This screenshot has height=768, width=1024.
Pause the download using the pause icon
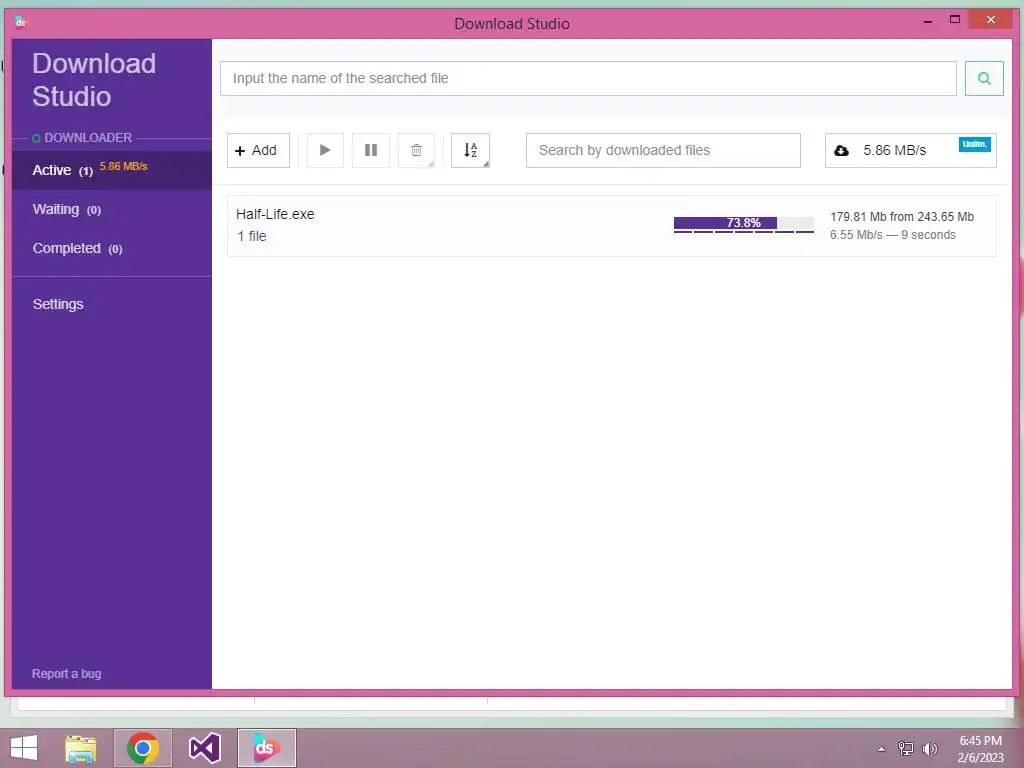pos(371,150)
